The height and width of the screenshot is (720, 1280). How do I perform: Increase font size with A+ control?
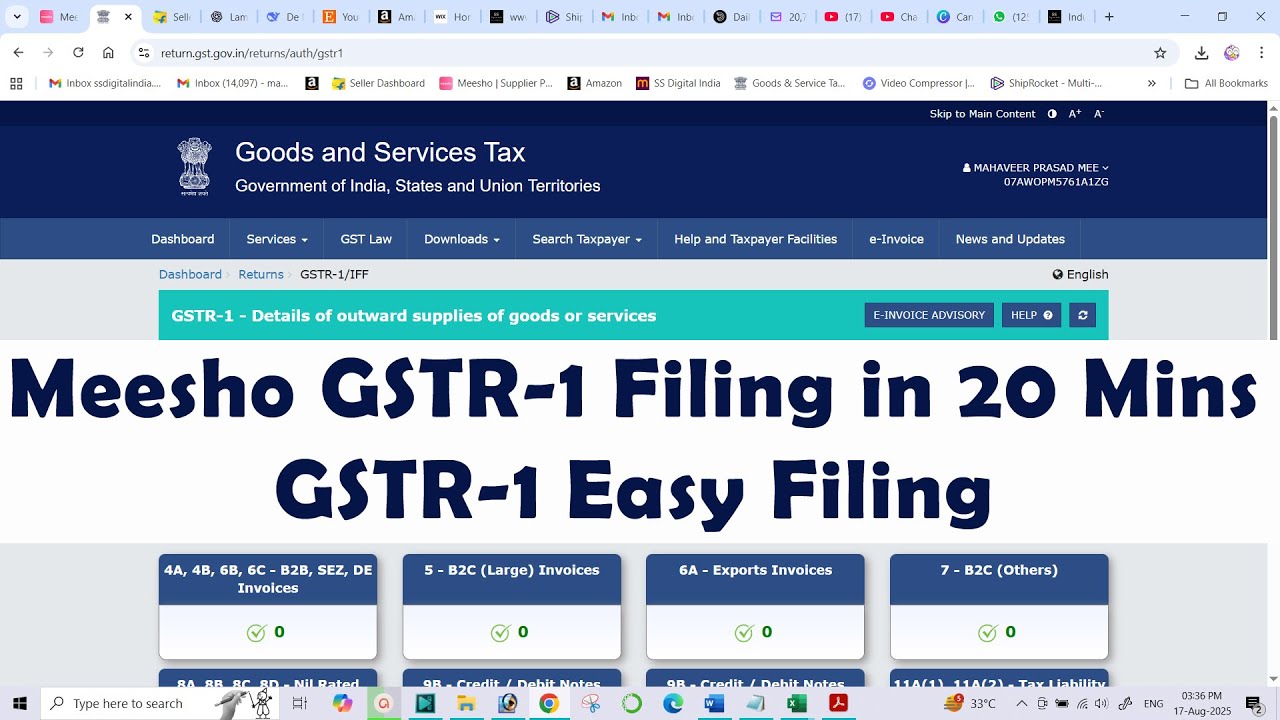point(1075,114)
